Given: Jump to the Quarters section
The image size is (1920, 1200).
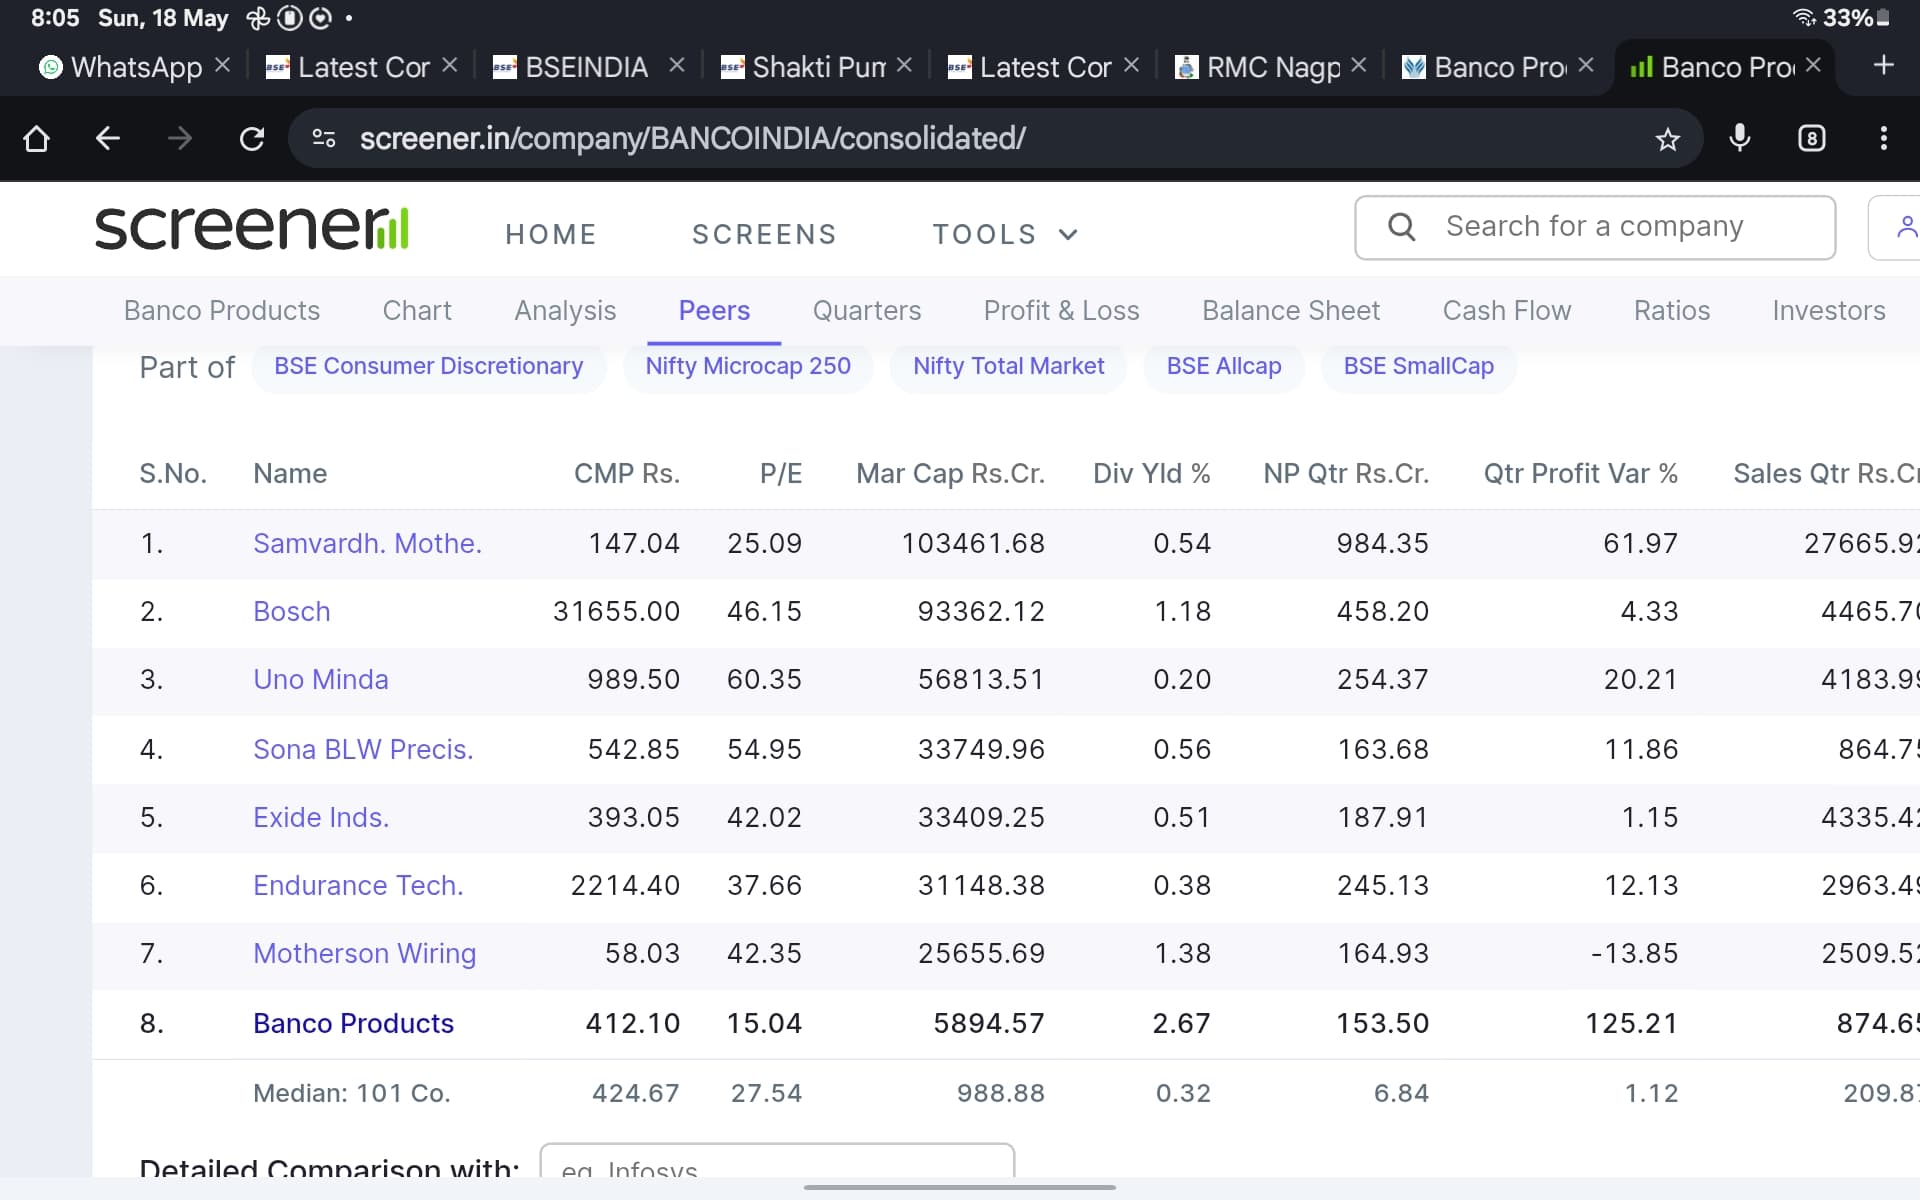Looking at the screenshot, I should (x=867, y=311).
